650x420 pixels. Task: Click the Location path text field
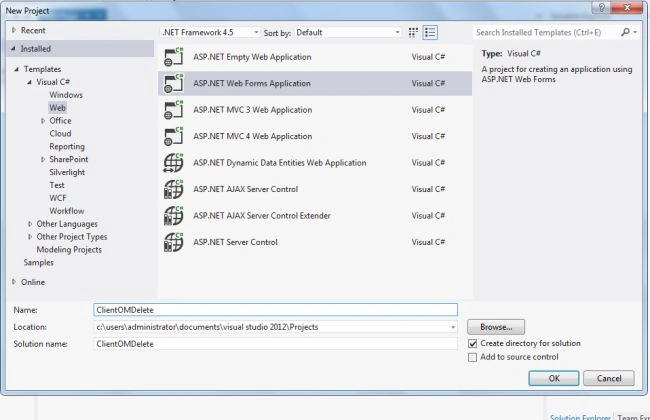[x=271, y=327]
